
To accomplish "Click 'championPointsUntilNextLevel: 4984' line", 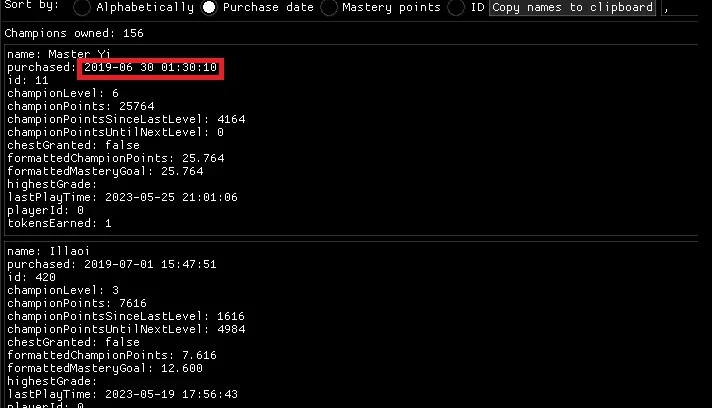I will (126, 329).
